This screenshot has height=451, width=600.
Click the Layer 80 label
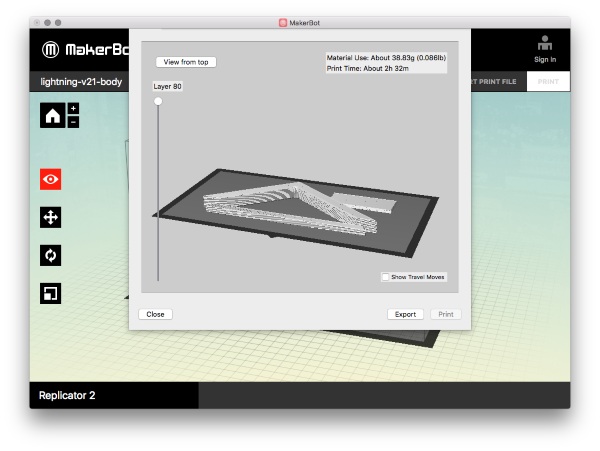pyautogui.click(x=167, y=86)
